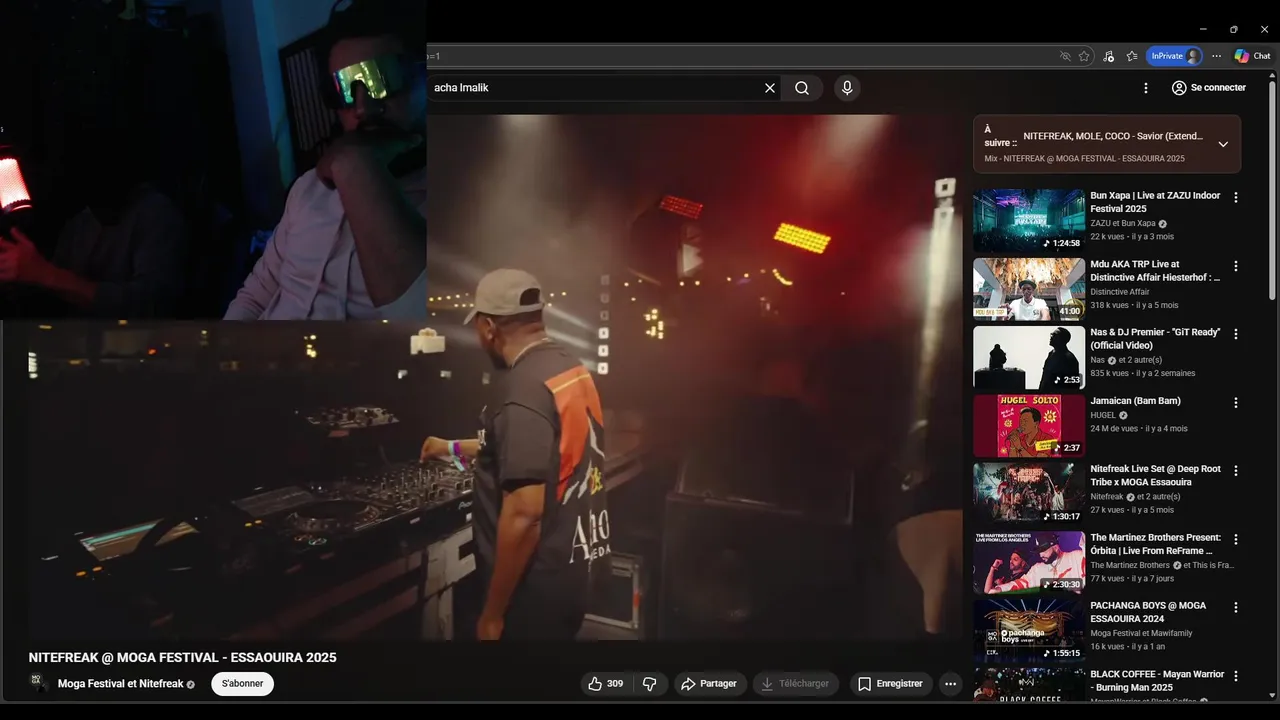Click the YouTube search magnifier button

point(802,88)
